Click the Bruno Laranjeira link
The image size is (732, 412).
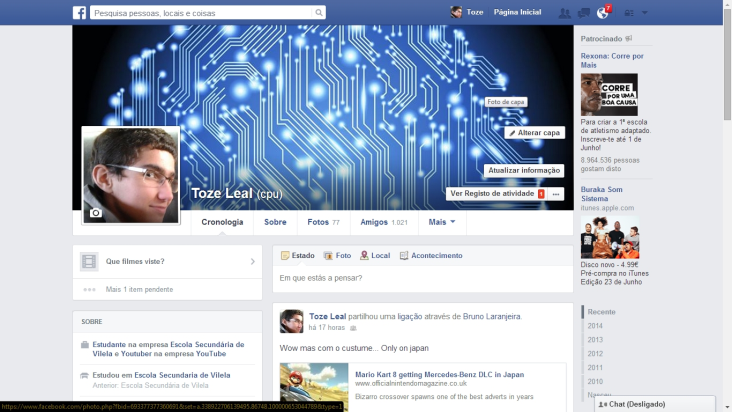(x=492, y=317)
